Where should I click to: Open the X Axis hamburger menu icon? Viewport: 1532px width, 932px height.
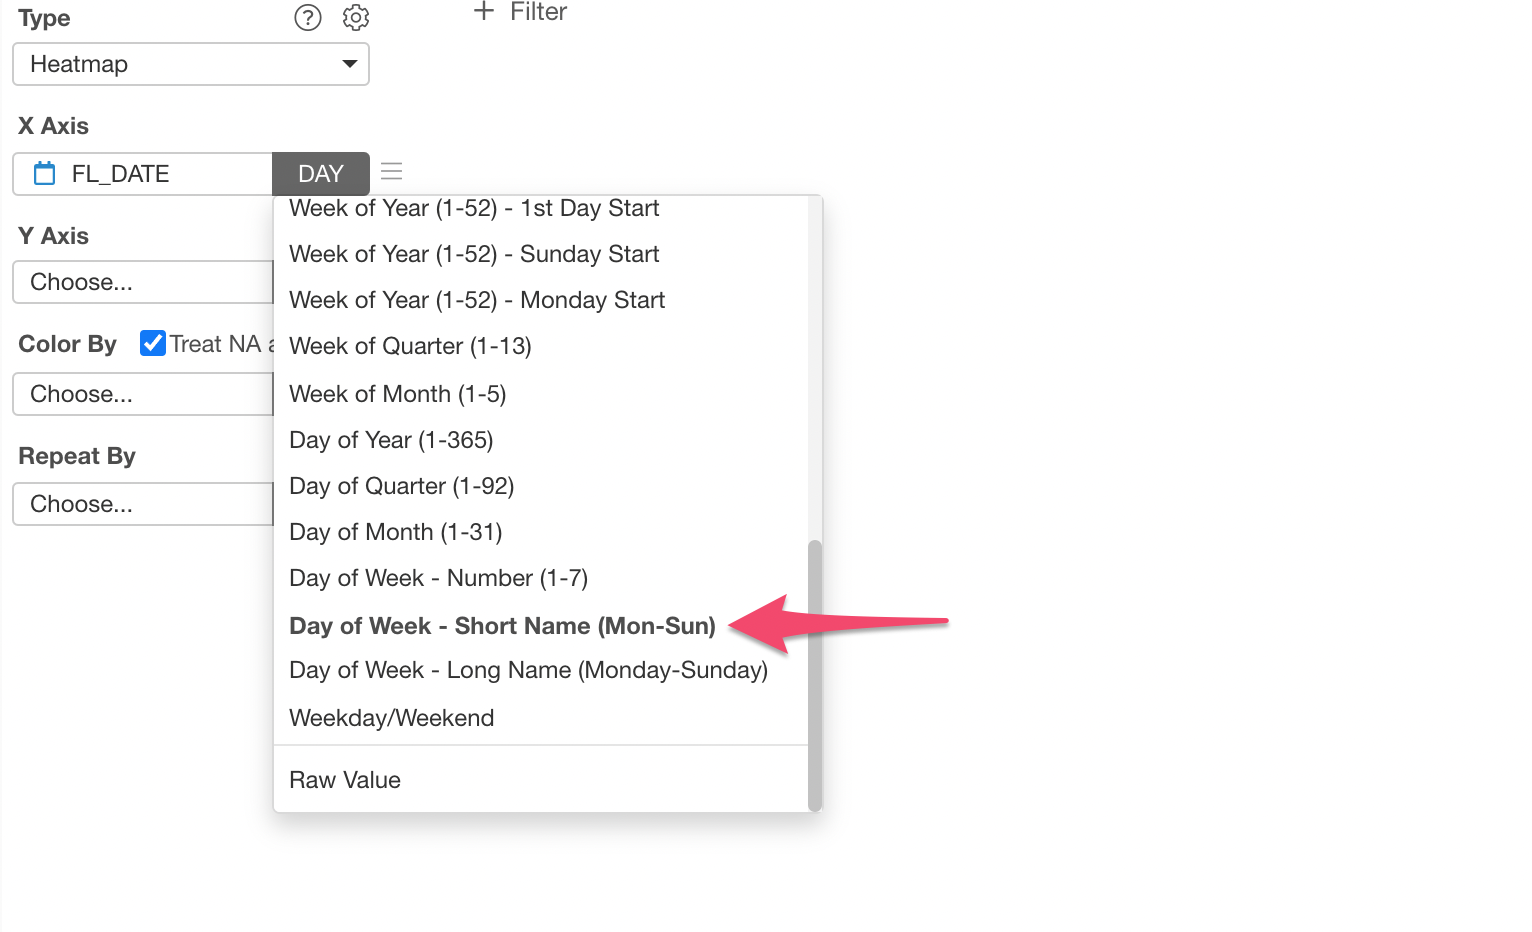(x=392, y=172)
